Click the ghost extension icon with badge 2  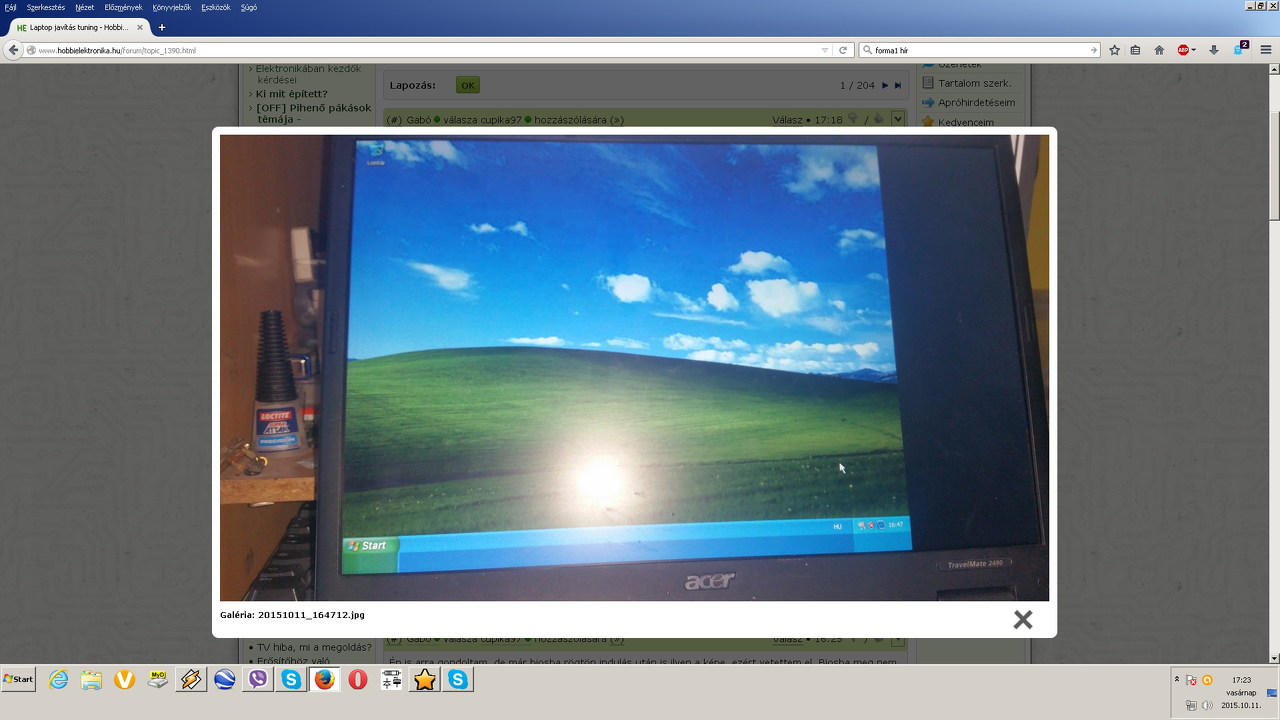pos(1241,48)
